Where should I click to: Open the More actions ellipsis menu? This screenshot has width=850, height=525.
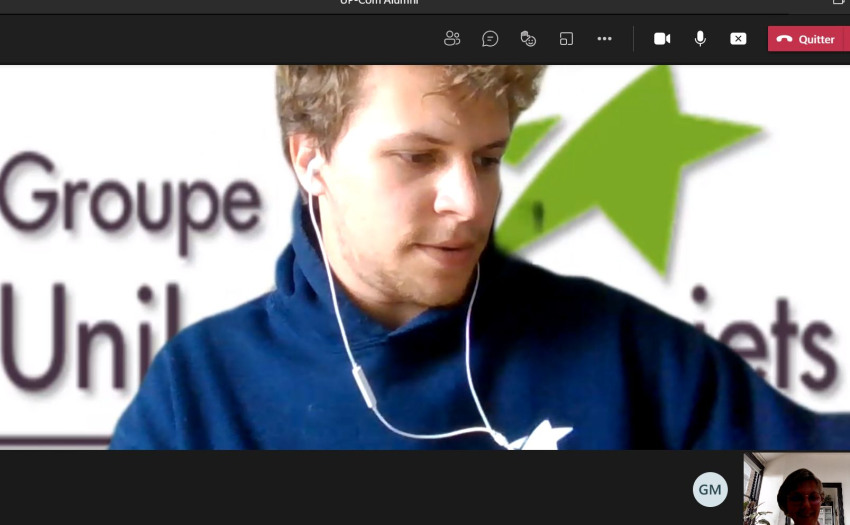pyautogui.click(x=604, y=39)
